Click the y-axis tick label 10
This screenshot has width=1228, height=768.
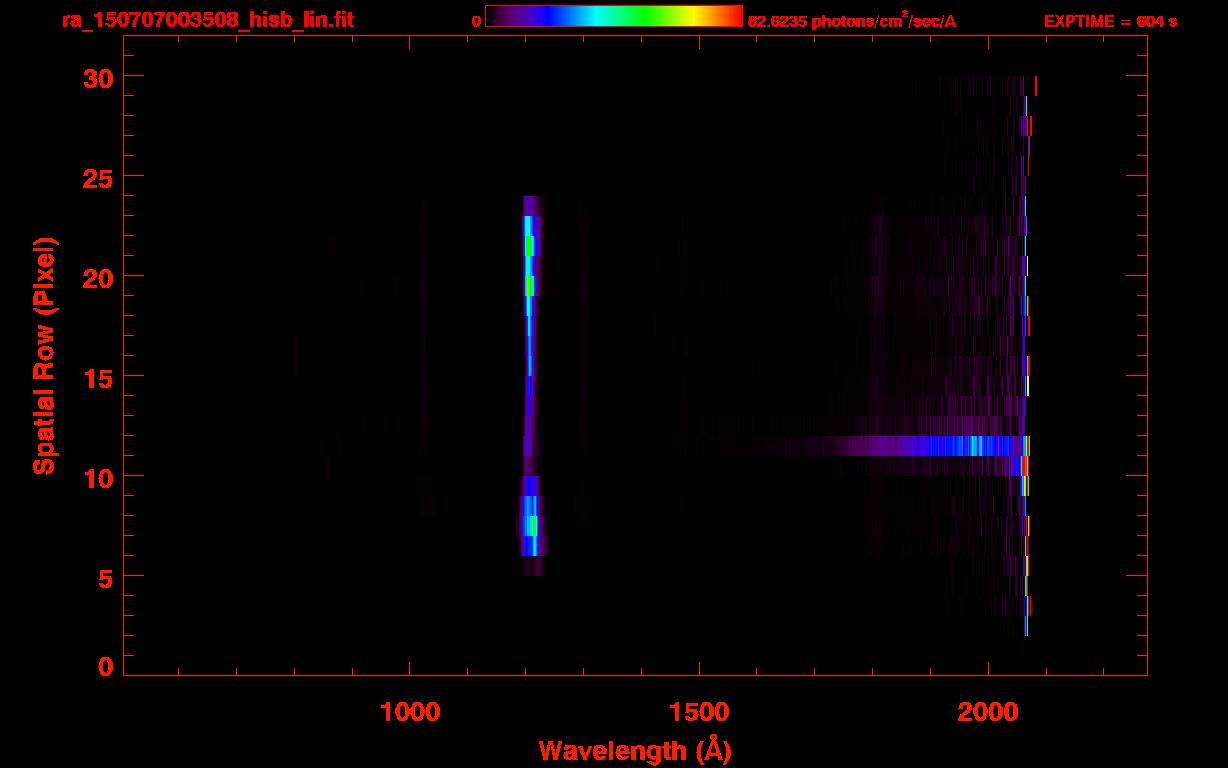(97, 477)
